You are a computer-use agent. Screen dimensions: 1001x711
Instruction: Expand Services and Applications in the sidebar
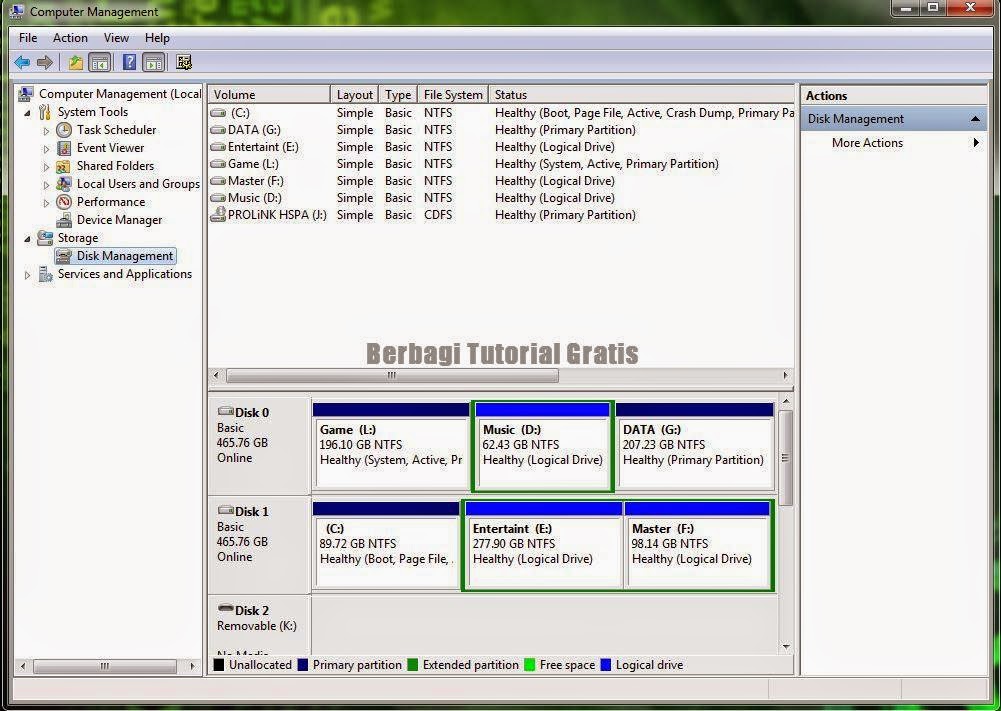[x=27, y=273]
